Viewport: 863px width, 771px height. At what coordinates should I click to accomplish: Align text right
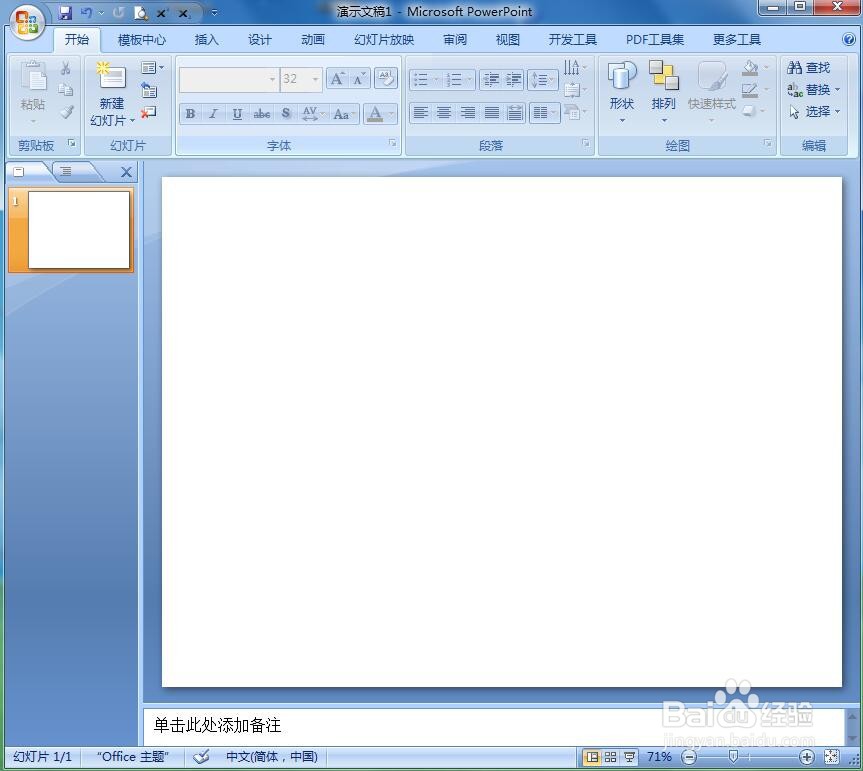pyautogui.click(x=468, y=113)
